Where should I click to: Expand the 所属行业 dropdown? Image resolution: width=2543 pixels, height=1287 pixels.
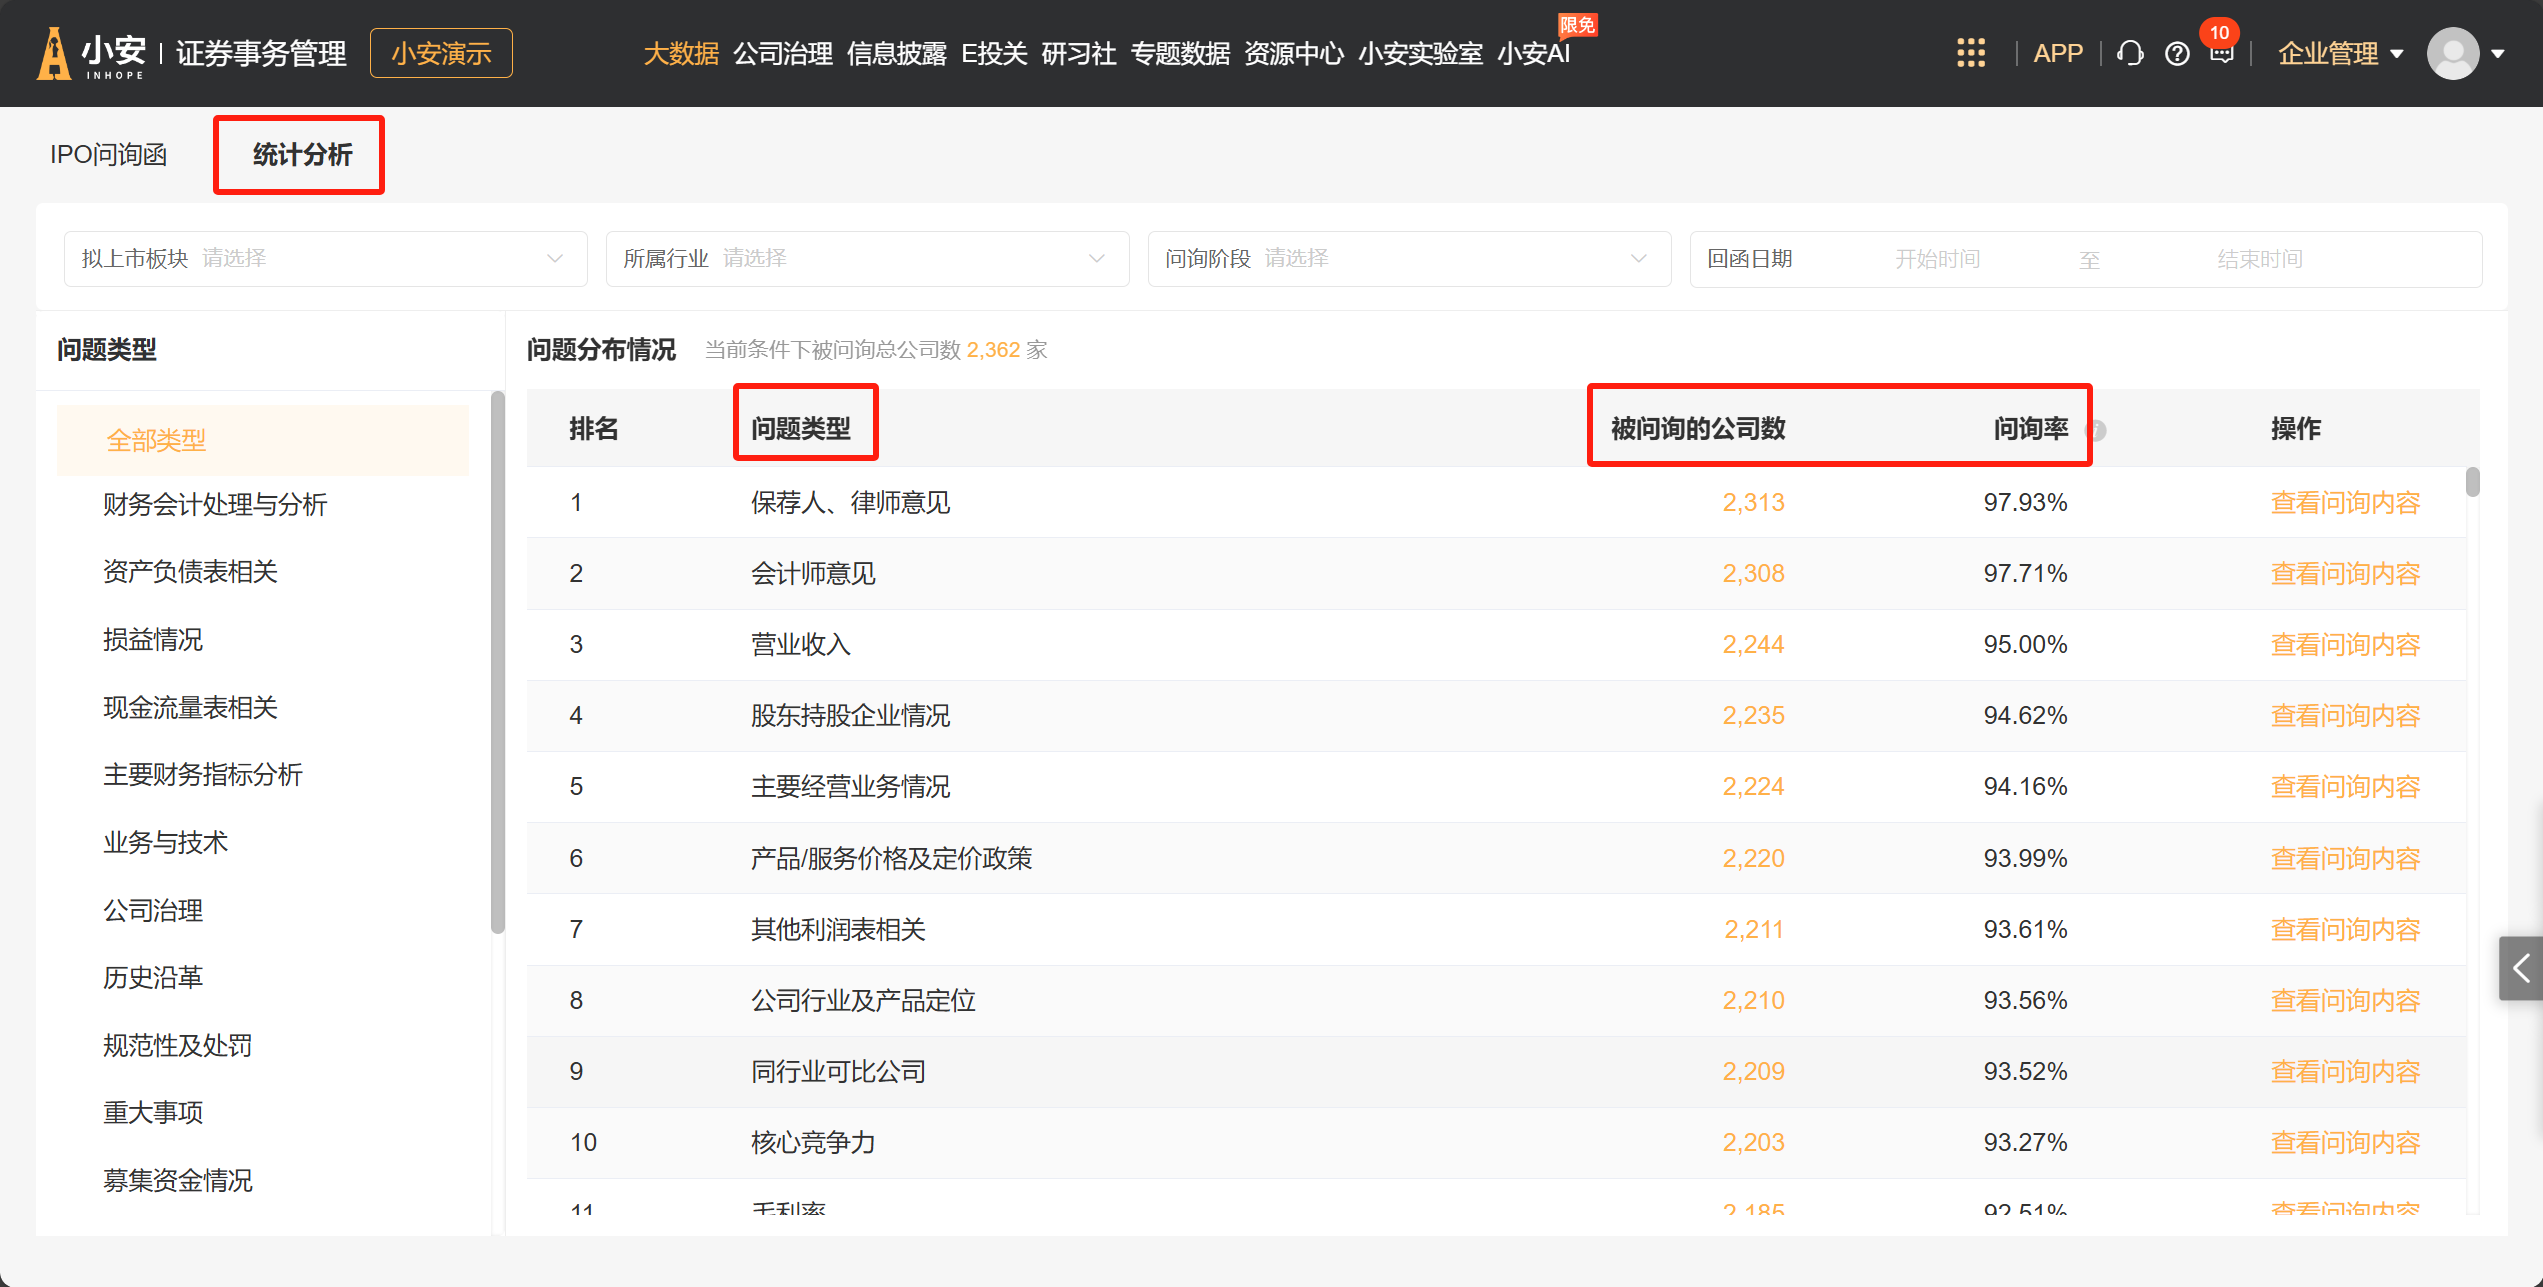pos(867,259)
